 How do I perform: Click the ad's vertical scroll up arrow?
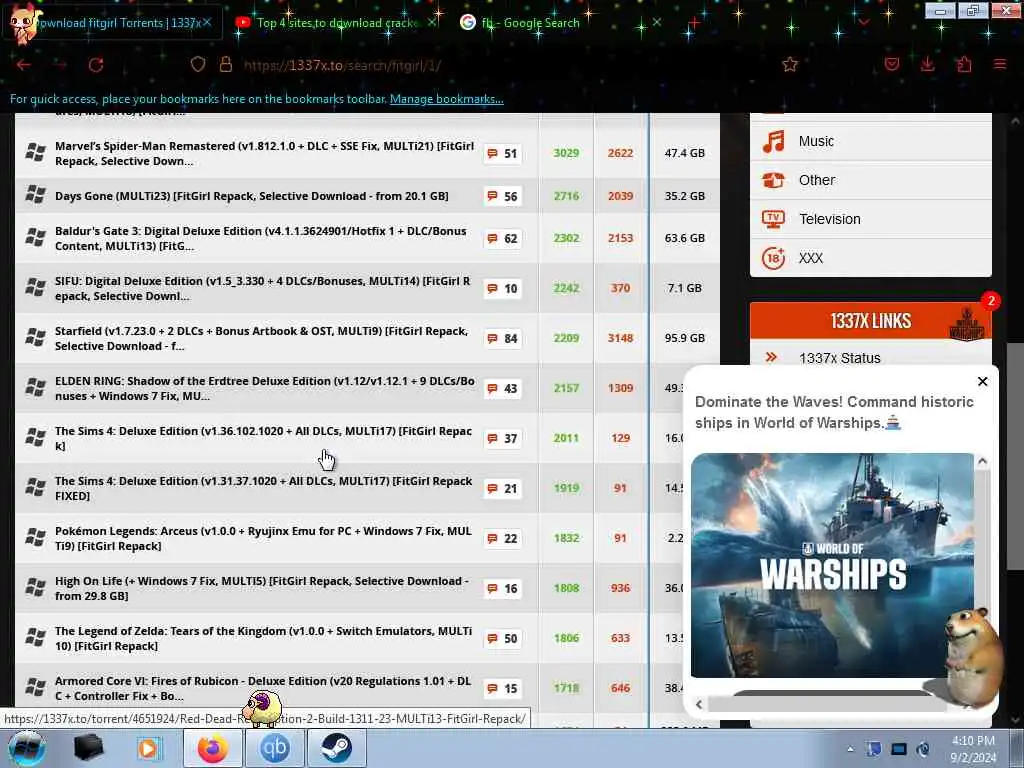tap(982, 462)
